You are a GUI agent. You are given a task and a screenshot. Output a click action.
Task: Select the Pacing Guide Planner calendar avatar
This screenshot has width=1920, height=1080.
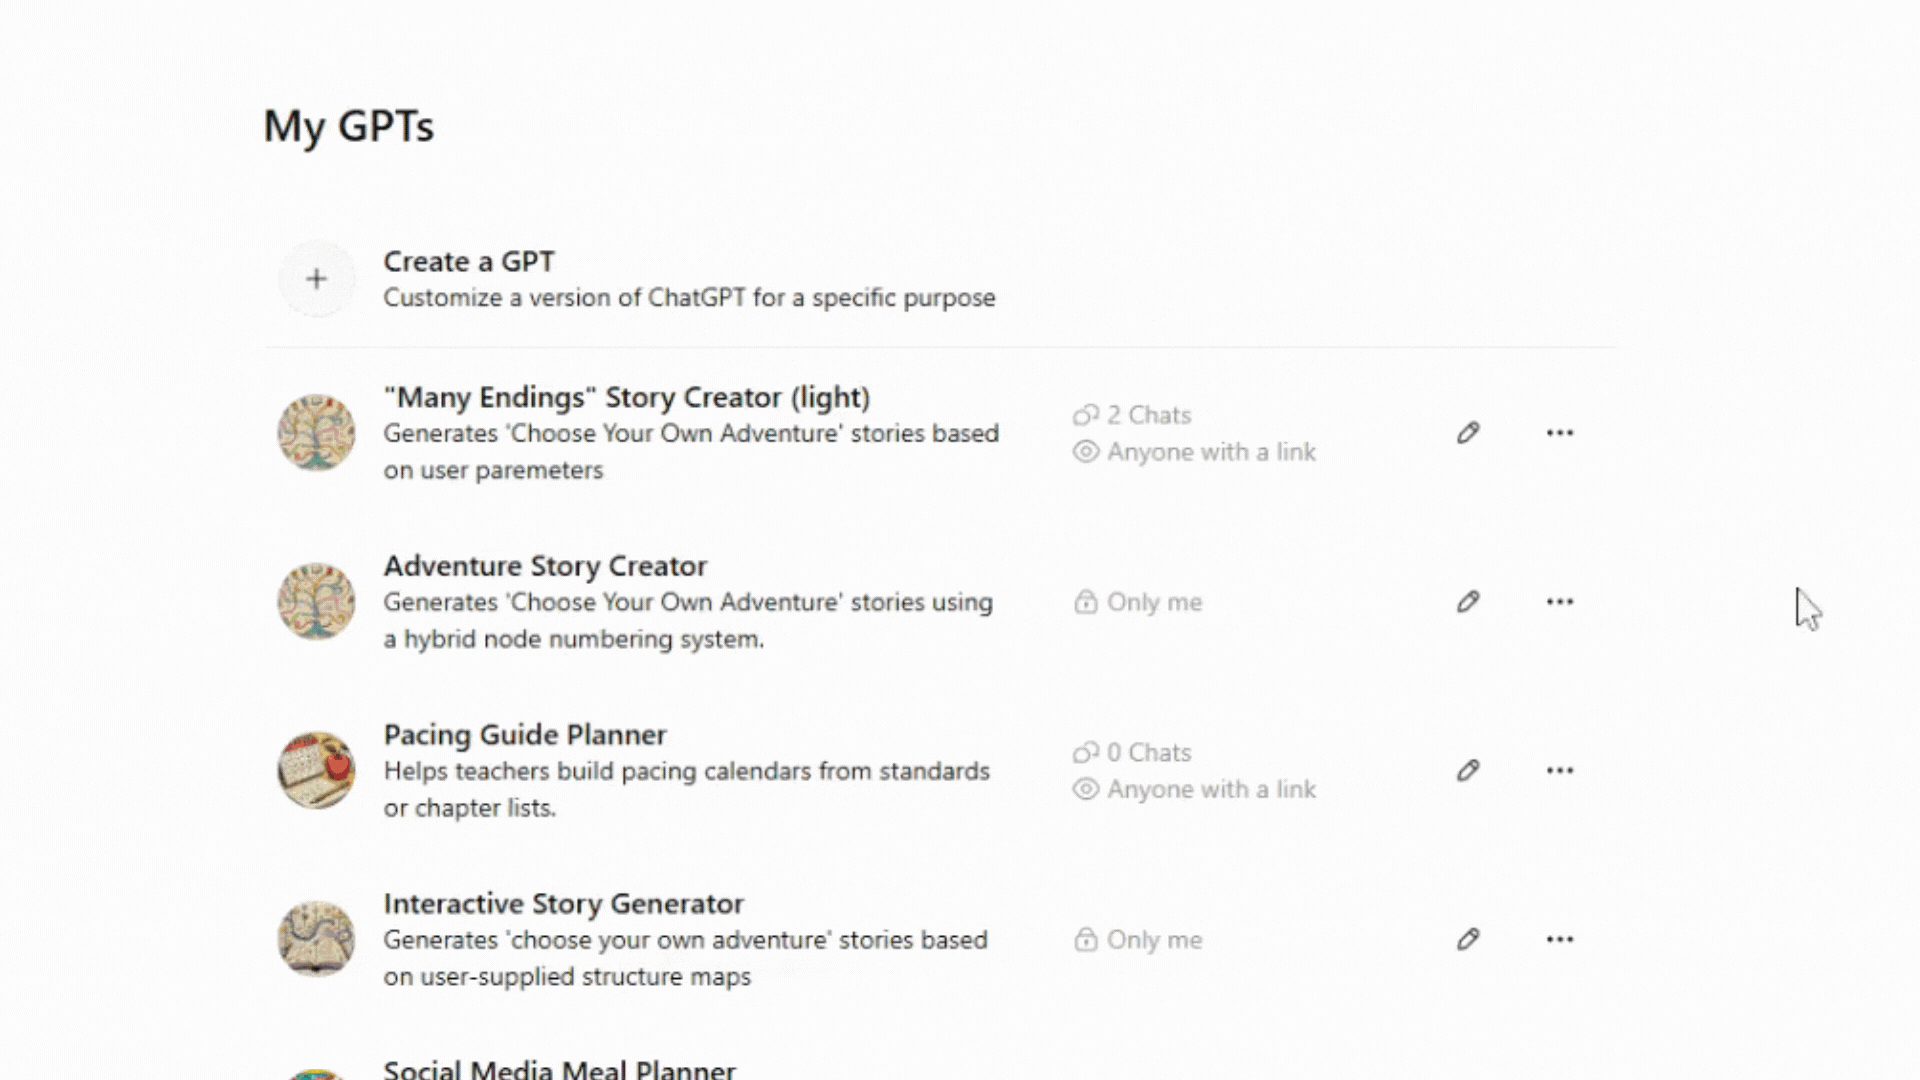pyautogui.click(x=316, y=771)
